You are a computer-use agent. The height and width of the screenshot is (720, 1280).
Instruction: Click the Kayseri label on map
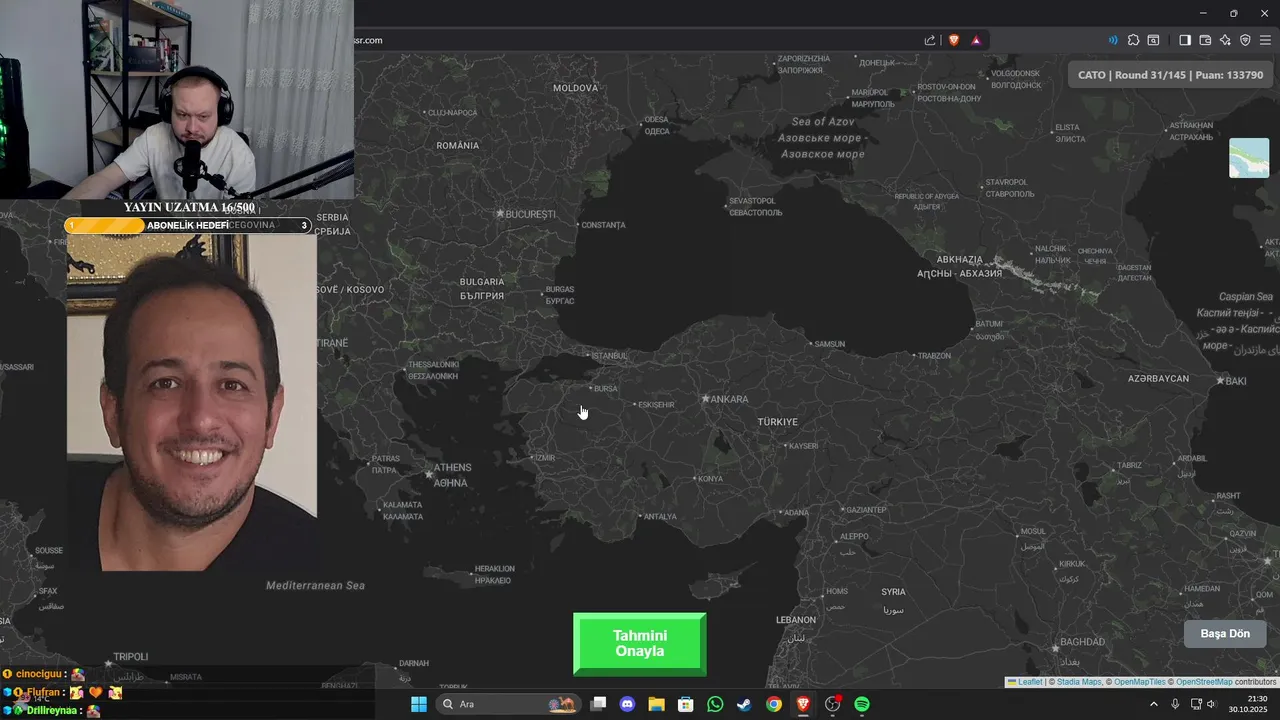coord(804,446)
